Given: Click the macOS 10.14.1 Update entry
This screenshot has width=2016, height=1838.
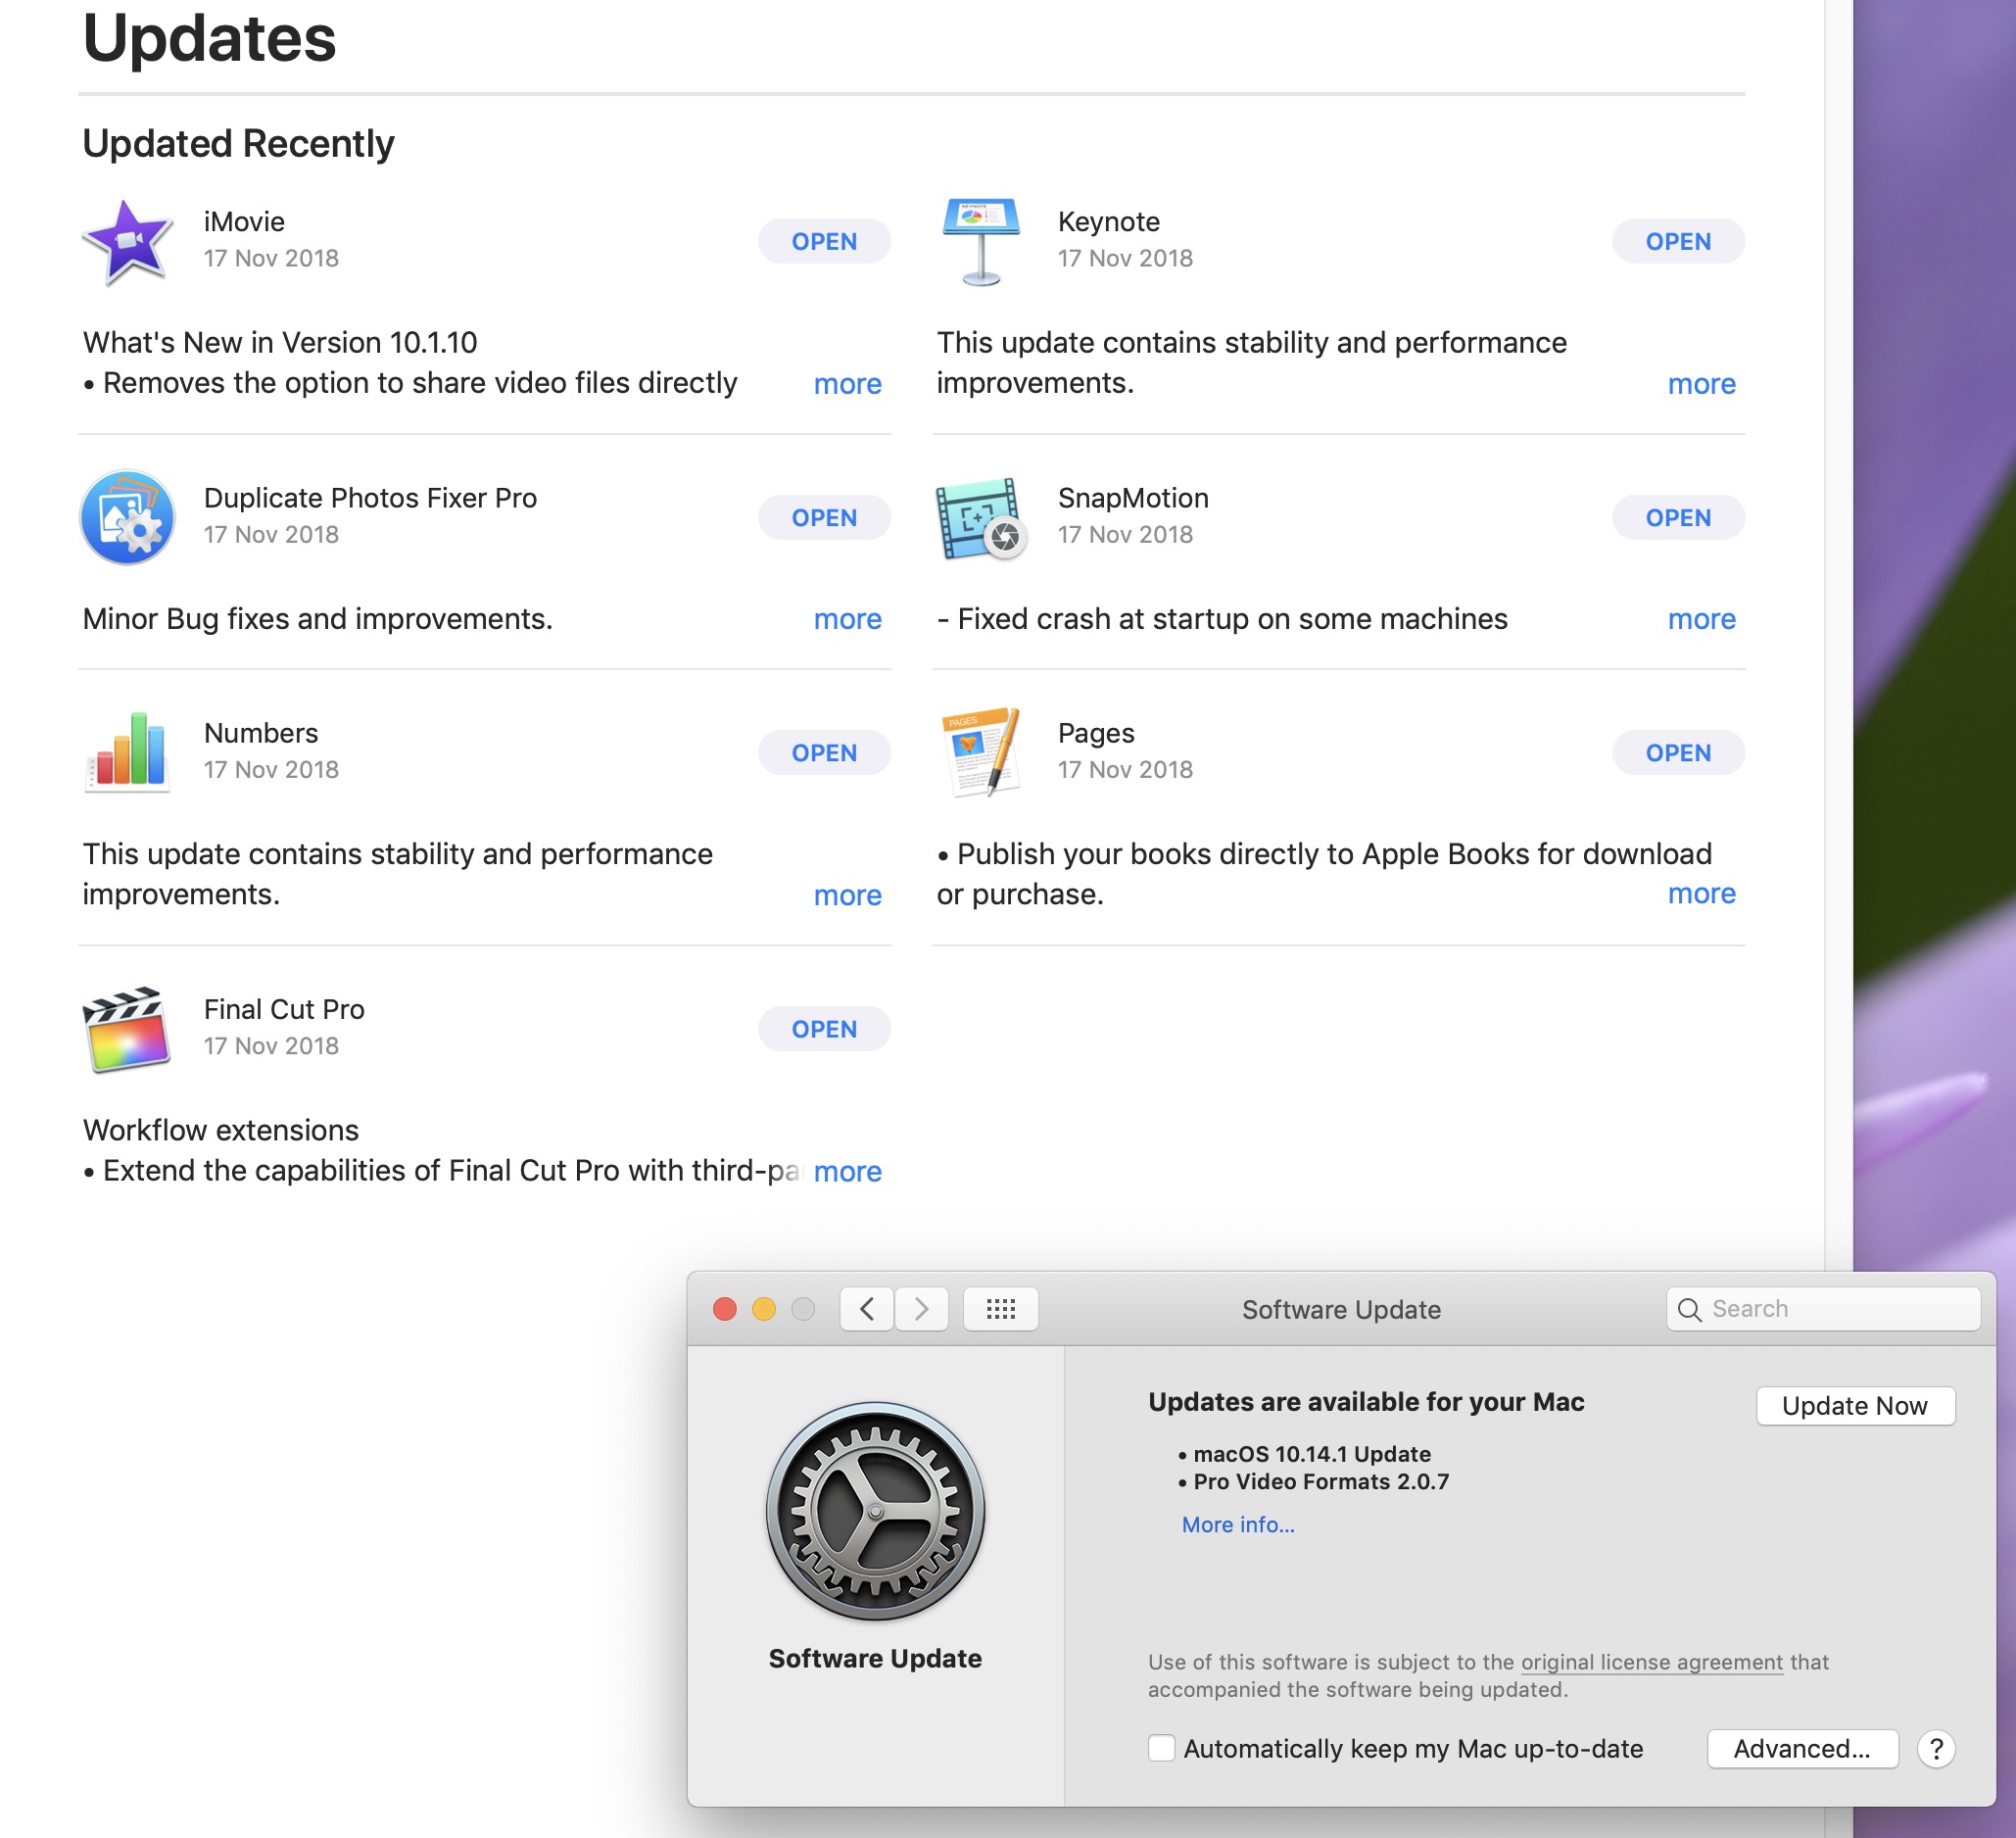Looking at the screenshot, I should pos(1311,1454).
